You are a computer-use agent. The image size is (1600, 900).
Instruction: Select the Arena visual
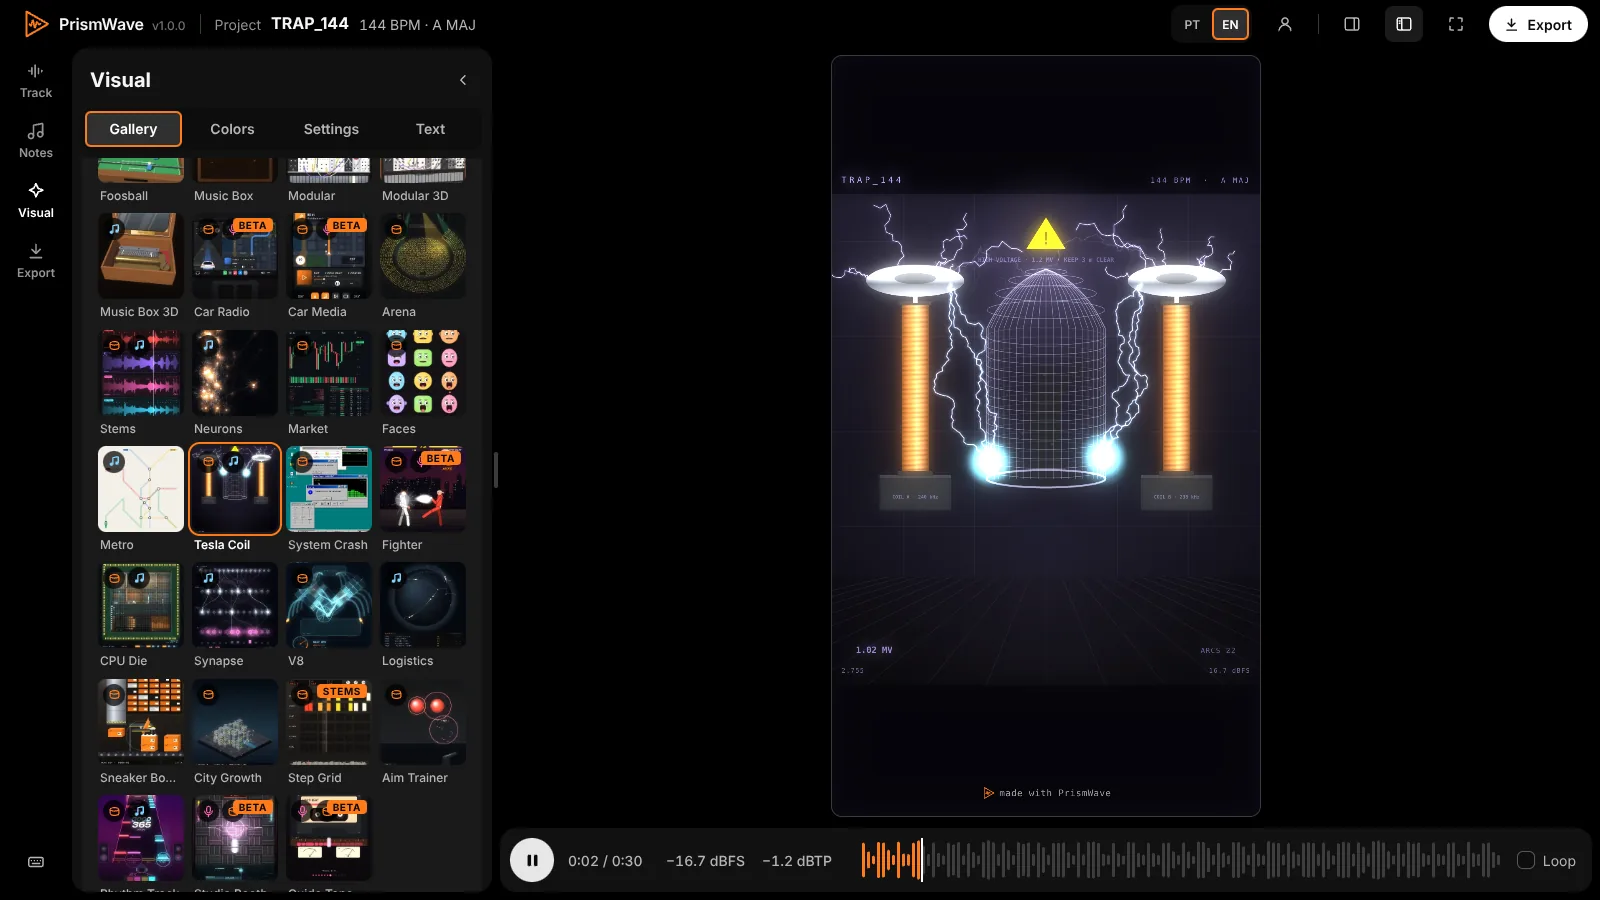tap(423, 267)
